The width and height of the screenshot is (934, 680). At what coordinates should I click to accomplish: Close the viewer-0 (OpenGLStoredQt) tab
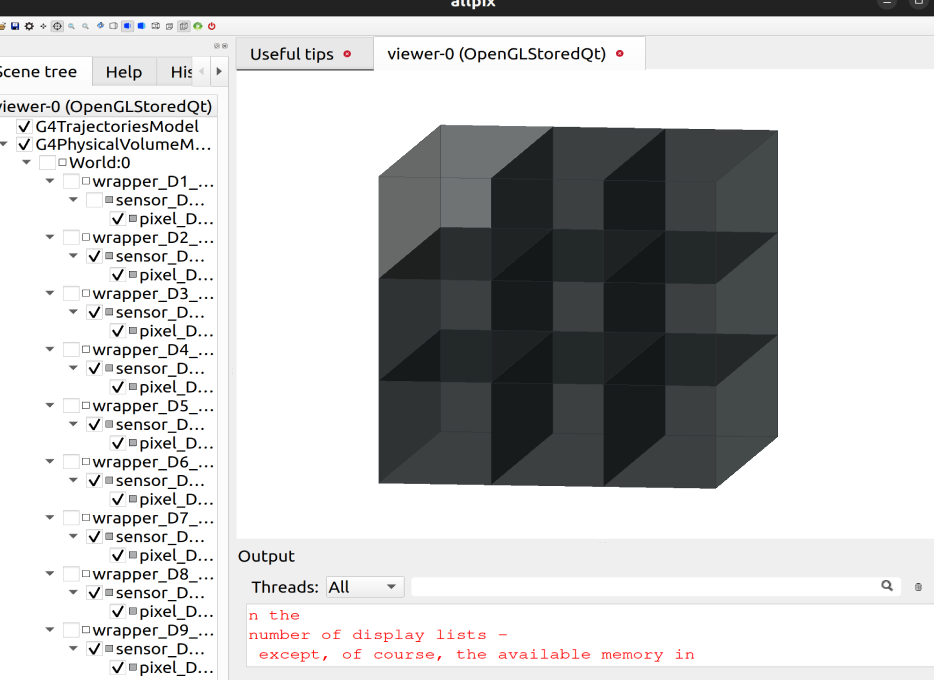(620, 54)
